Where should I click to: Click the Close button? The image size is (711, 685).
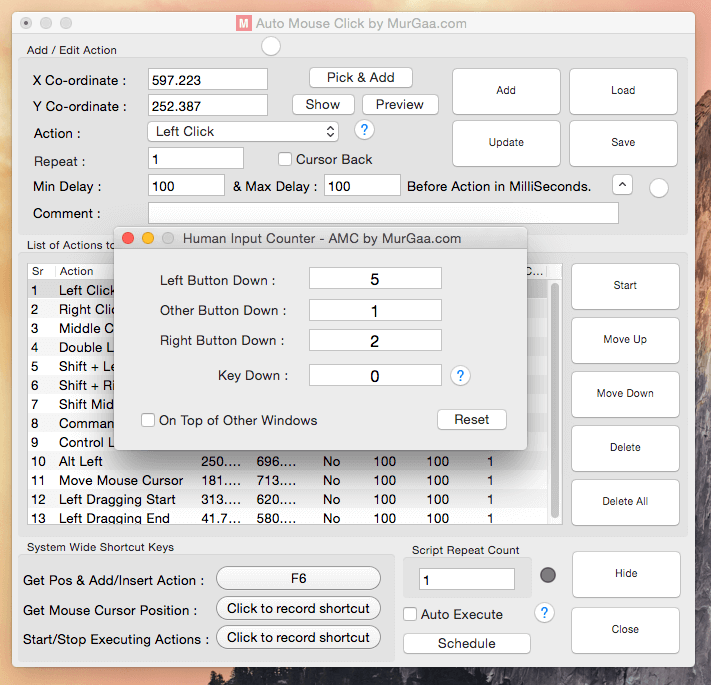click(625, 630)
